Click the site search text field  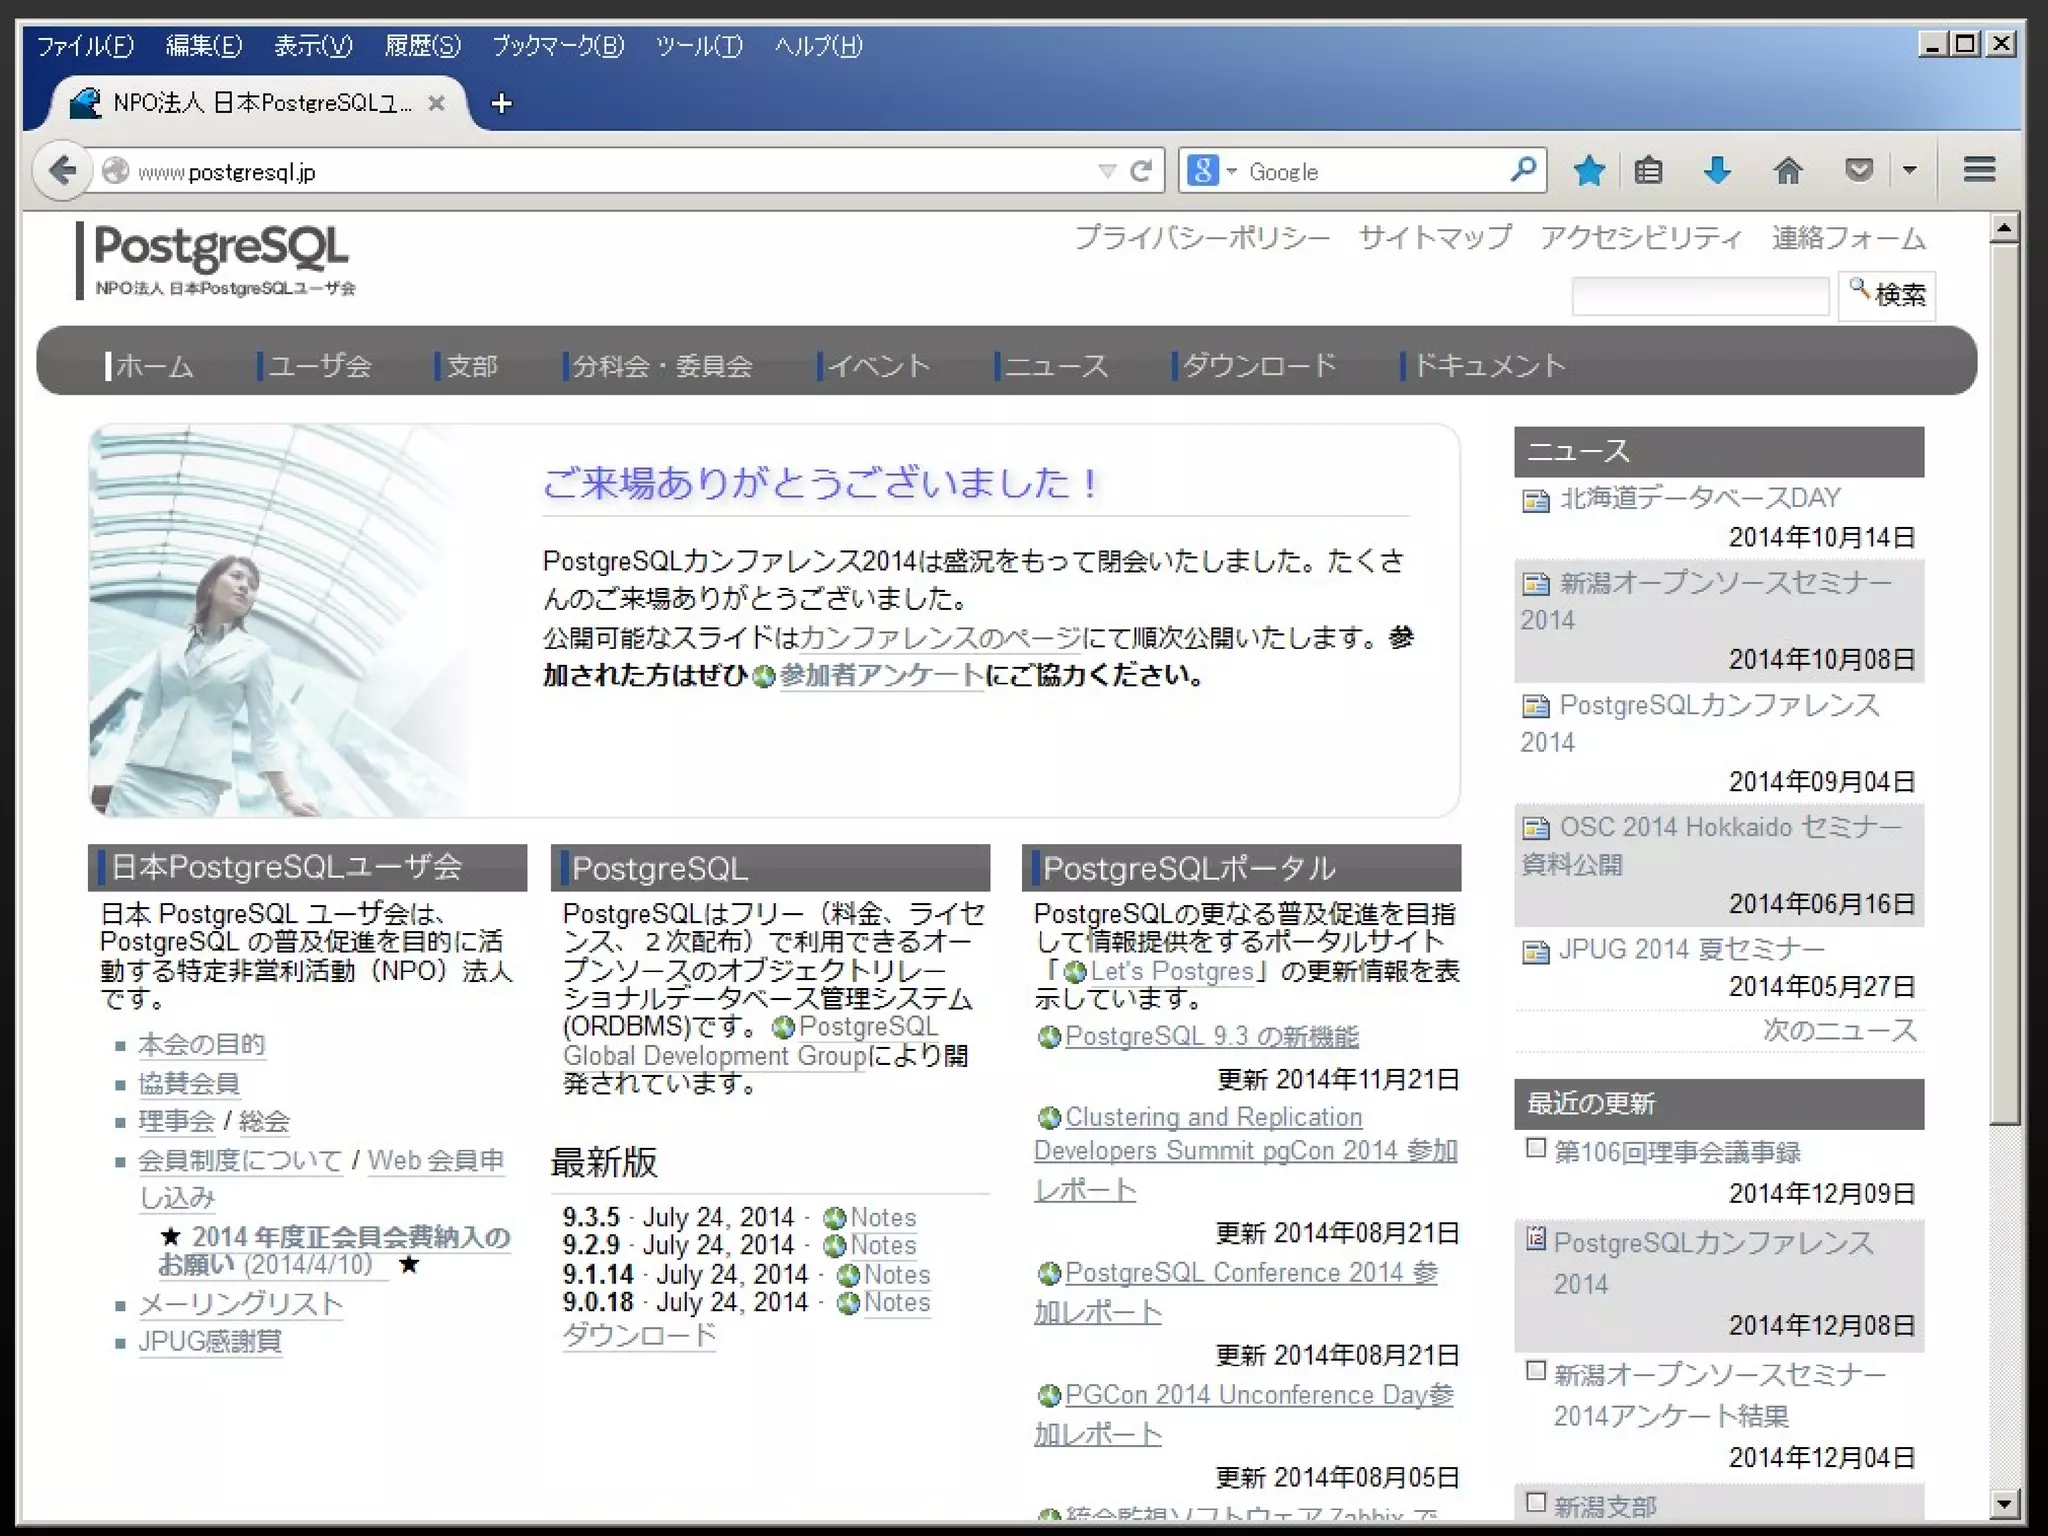click(x=1700, y=296)
